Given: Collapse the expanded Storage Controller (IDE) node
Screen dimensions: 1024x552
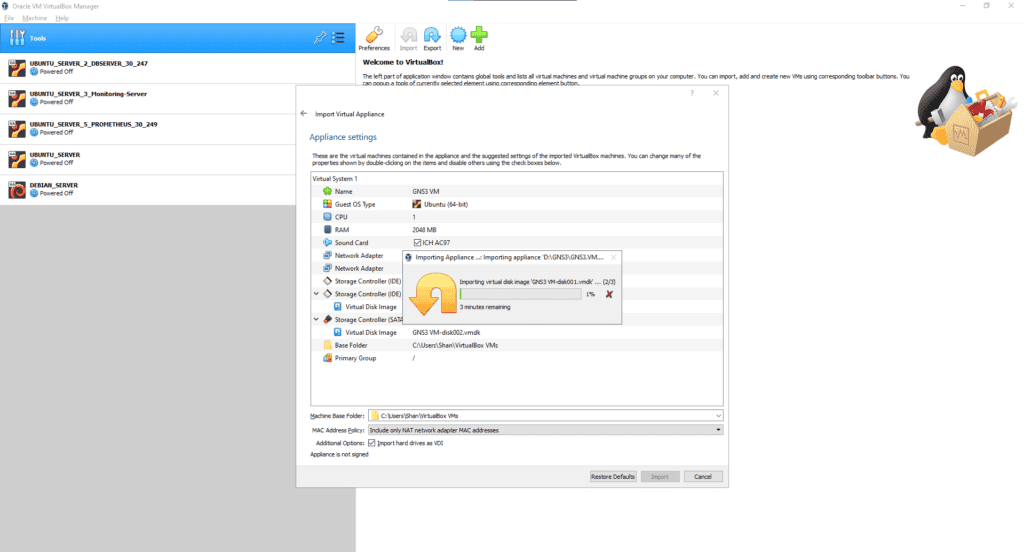Looking at the screenshot, I should tap(317, 294).
